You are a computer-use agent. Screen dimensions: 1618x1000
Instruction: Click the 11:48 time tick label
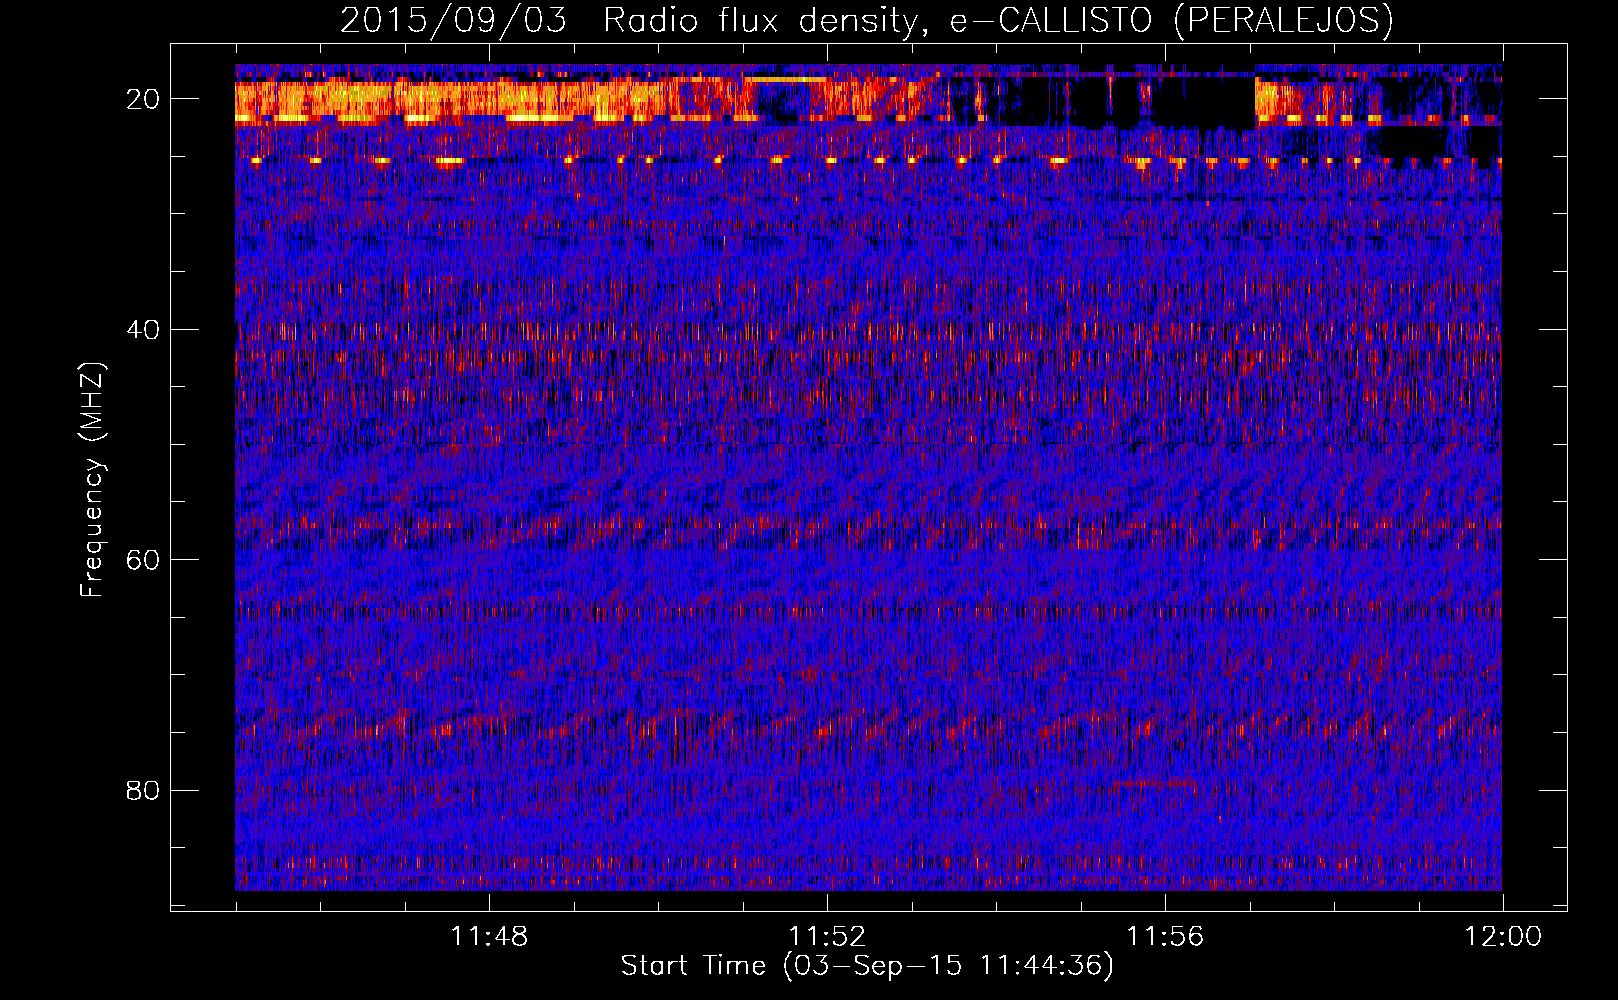pyautogui.click(x=489, y=937)
